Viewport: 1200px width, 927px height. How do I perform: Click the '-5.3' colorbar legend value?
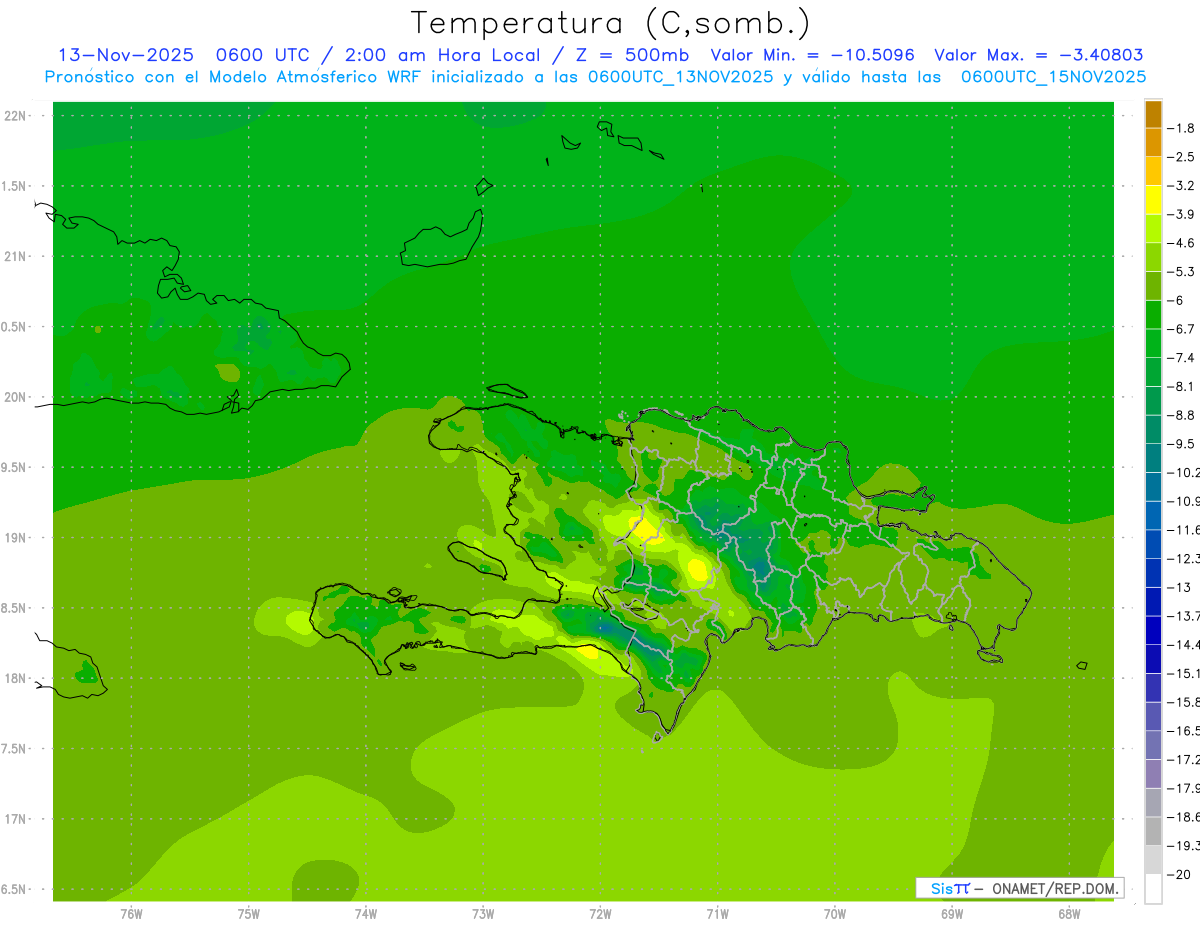pyautogui.click(x=1182, y=271)
